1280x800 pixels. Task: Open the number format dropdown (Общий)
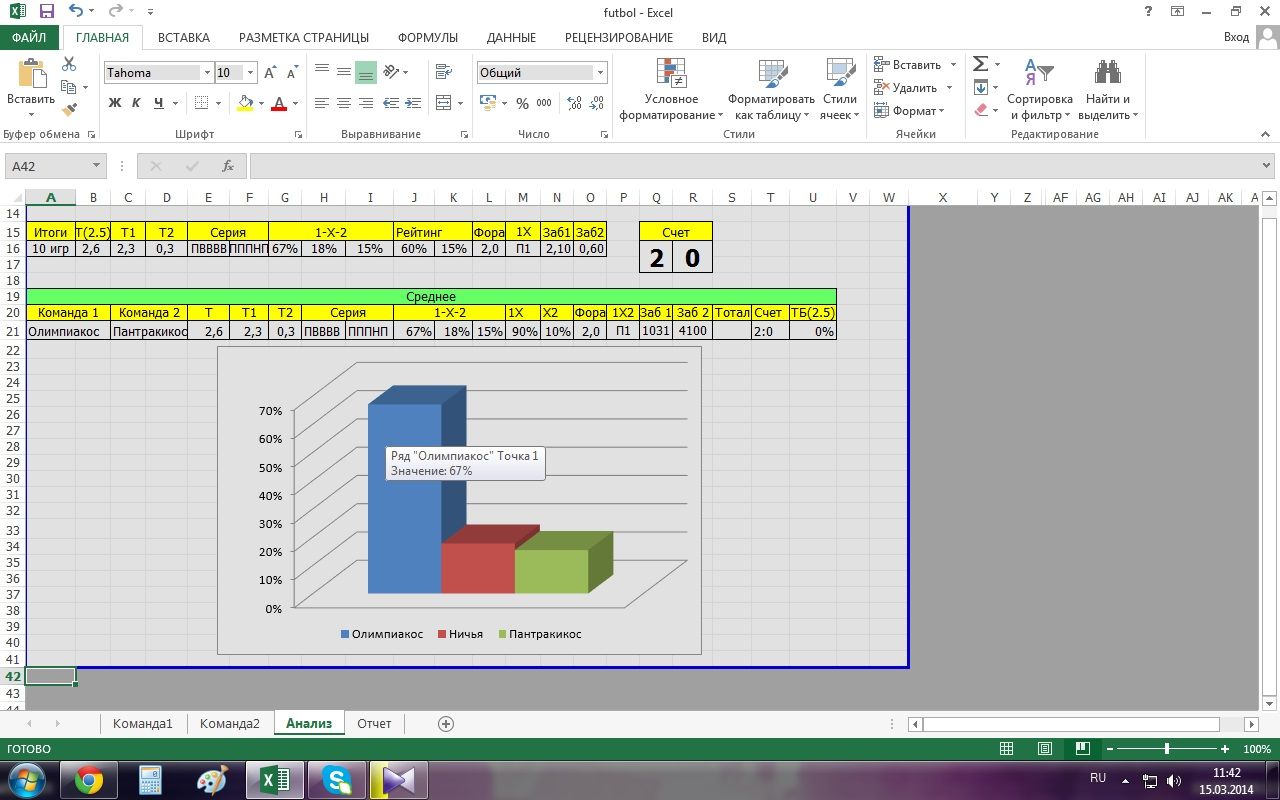[x=601, y=73]
